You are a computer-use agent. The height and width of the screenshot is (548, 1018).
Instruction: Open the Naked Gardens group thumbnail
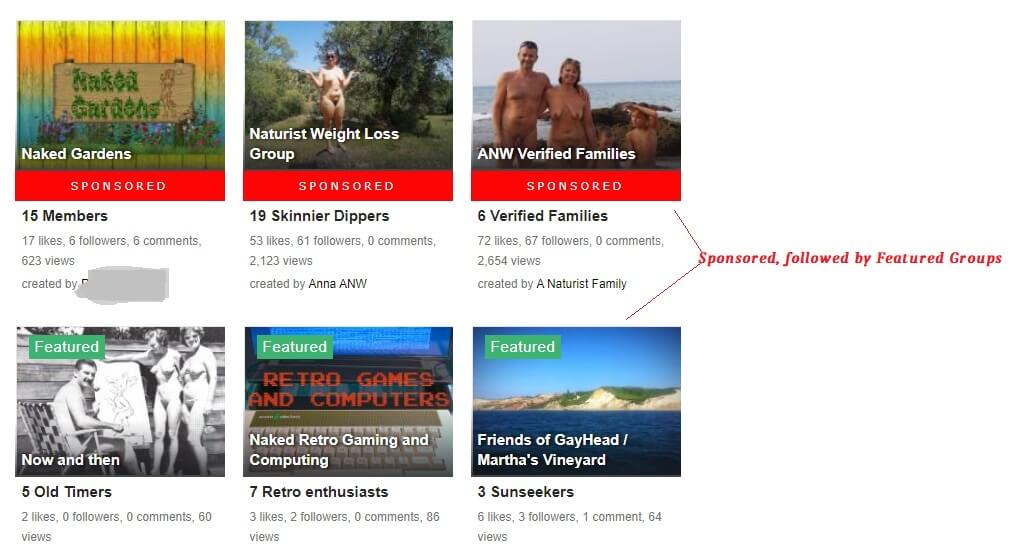coord(120,95)
